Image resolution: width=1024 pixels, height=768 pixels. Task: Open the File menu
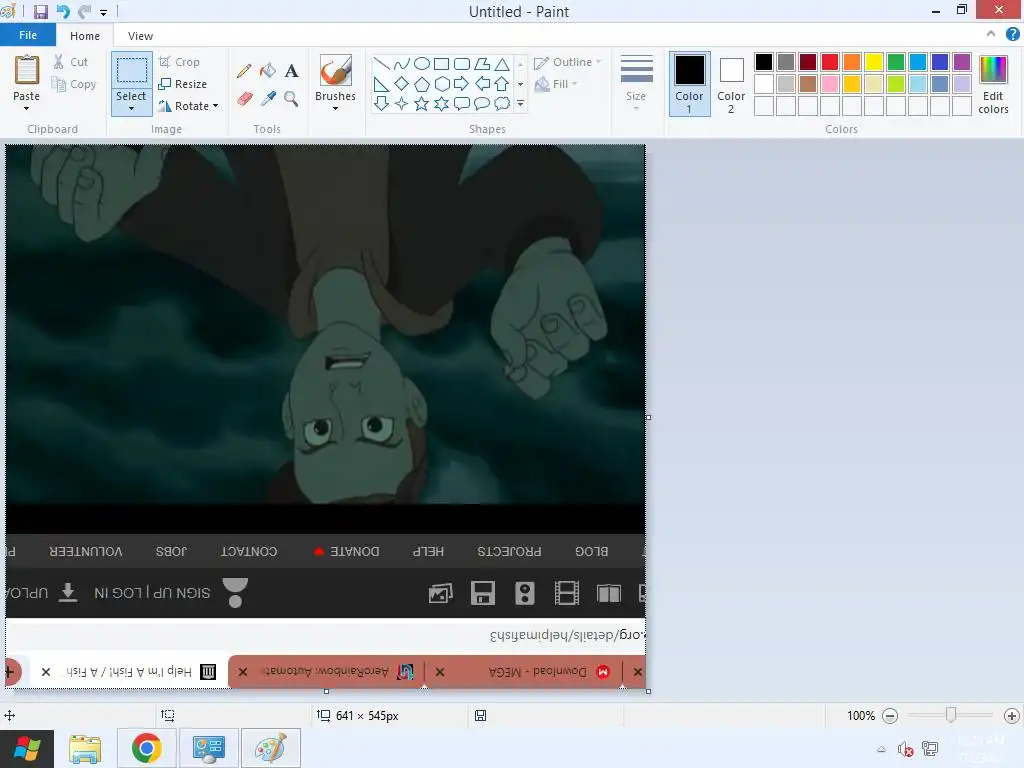click(x=27, y=35)
